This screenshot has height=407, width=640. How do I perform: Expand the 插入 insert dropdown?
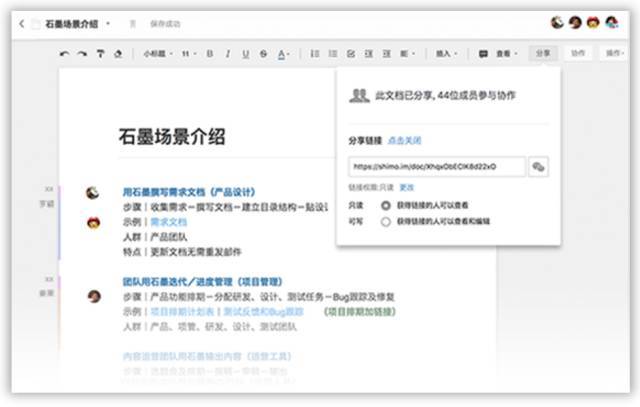(x=447, y=54)
